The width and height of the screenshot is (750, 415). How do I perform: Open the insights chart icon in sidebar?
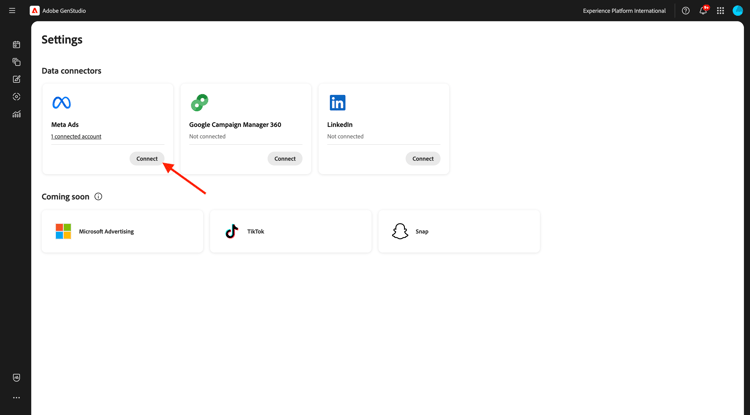[16, 114]
